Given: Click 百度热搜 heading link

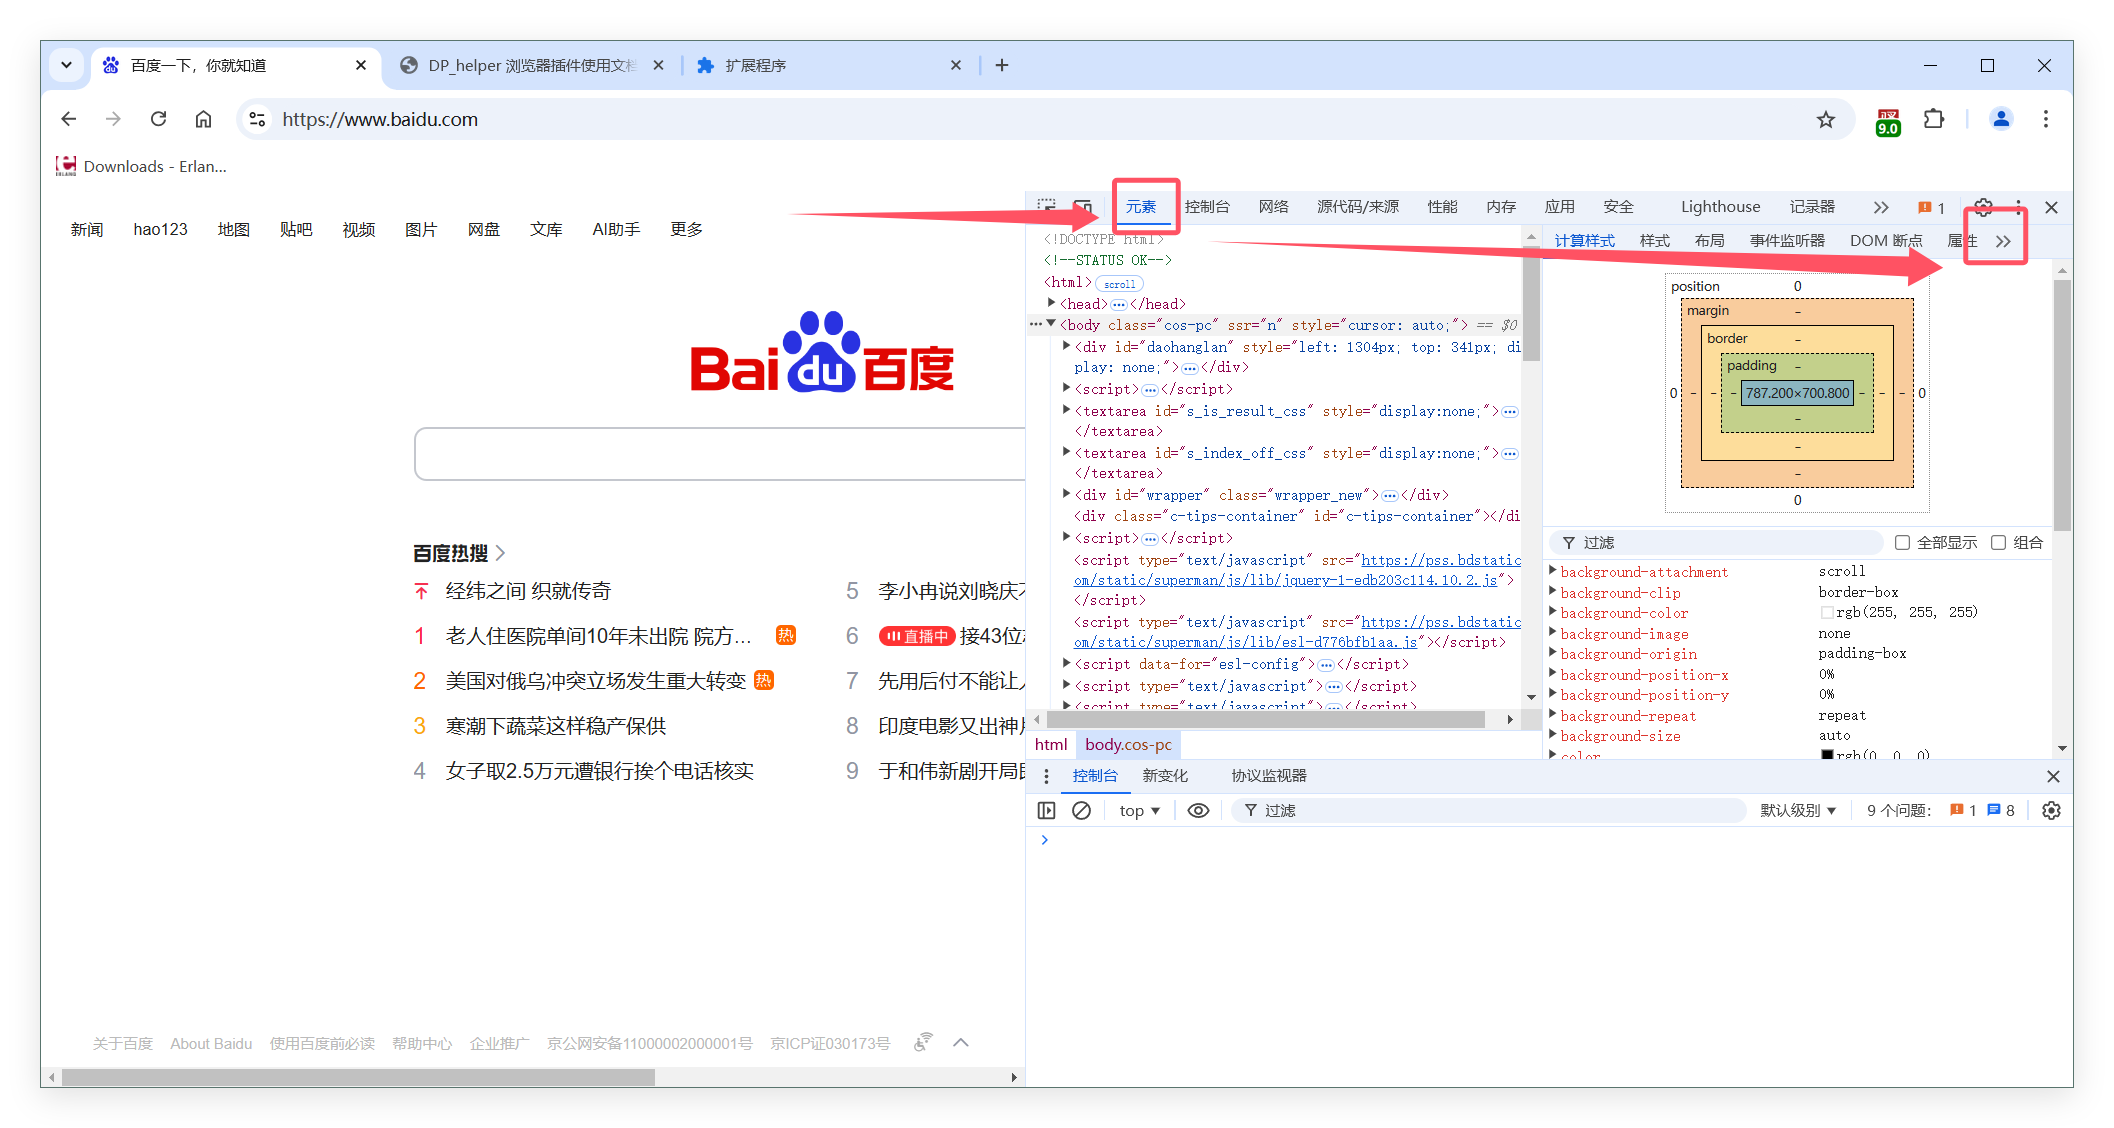Looking at the screenshot, I should (x=459, y=553).
